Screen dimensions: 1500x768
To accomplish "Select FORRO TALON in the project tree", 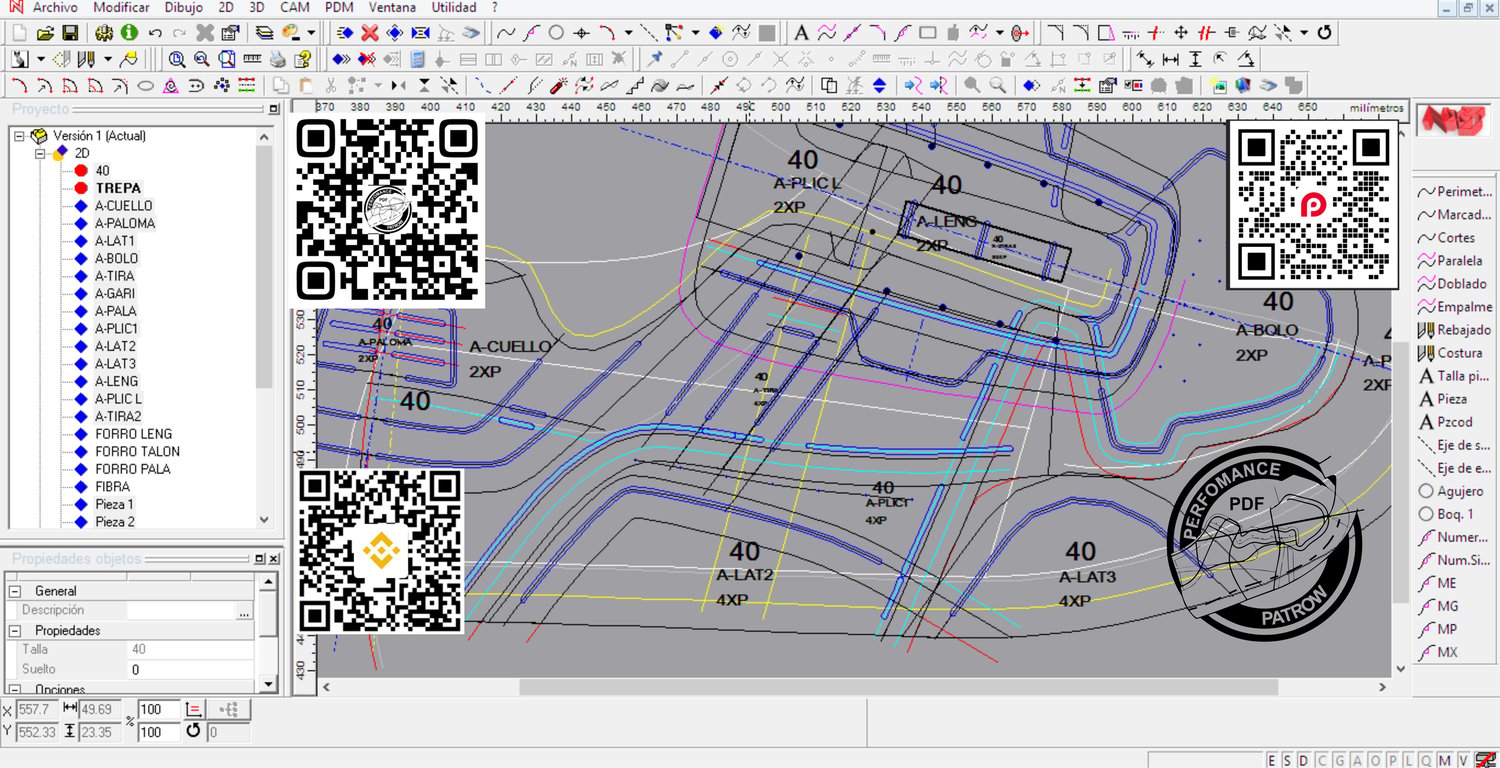I will pyautogui.click(x=137, y=452).
